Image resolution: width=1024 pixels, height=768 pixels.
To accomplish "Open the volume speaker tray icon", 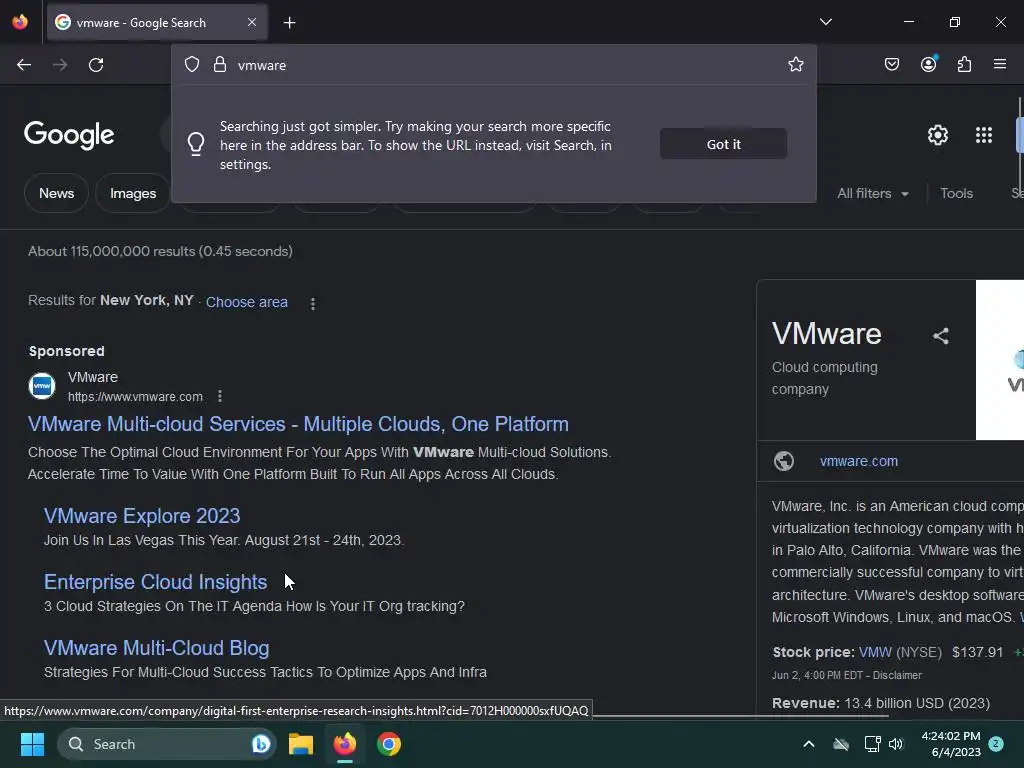I will (896, 744).
